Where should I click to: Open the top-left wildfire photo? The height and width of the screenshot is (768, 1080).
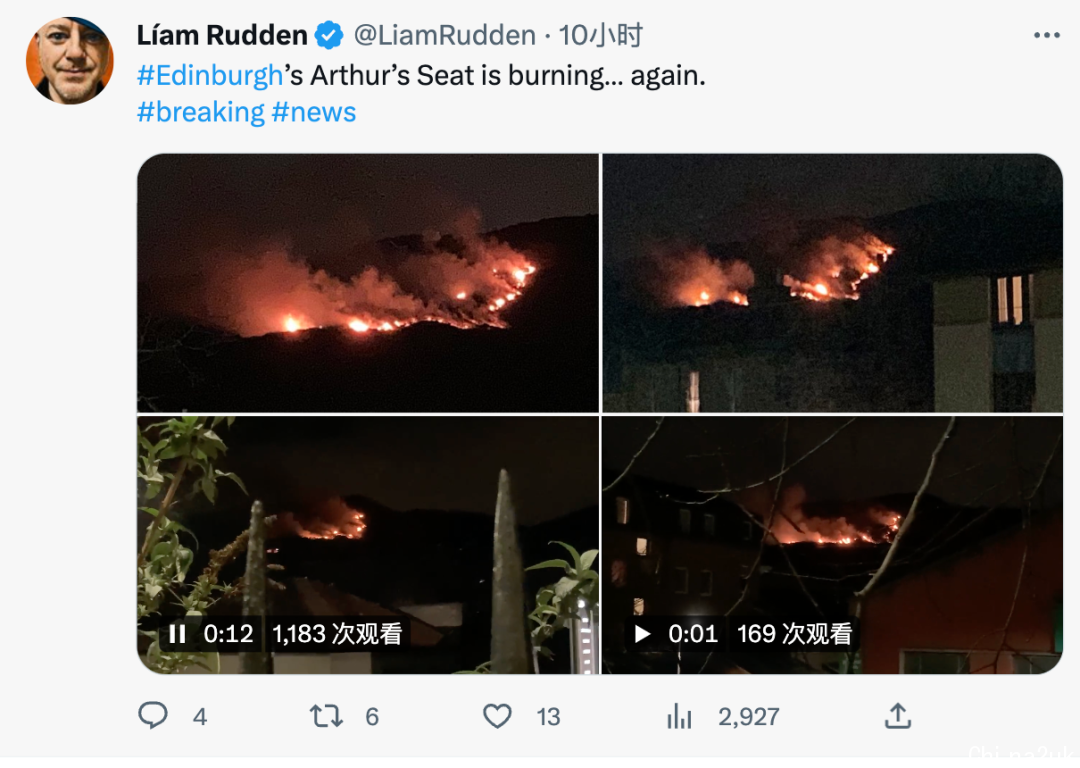pyautogui.click(x=368, y=283)
